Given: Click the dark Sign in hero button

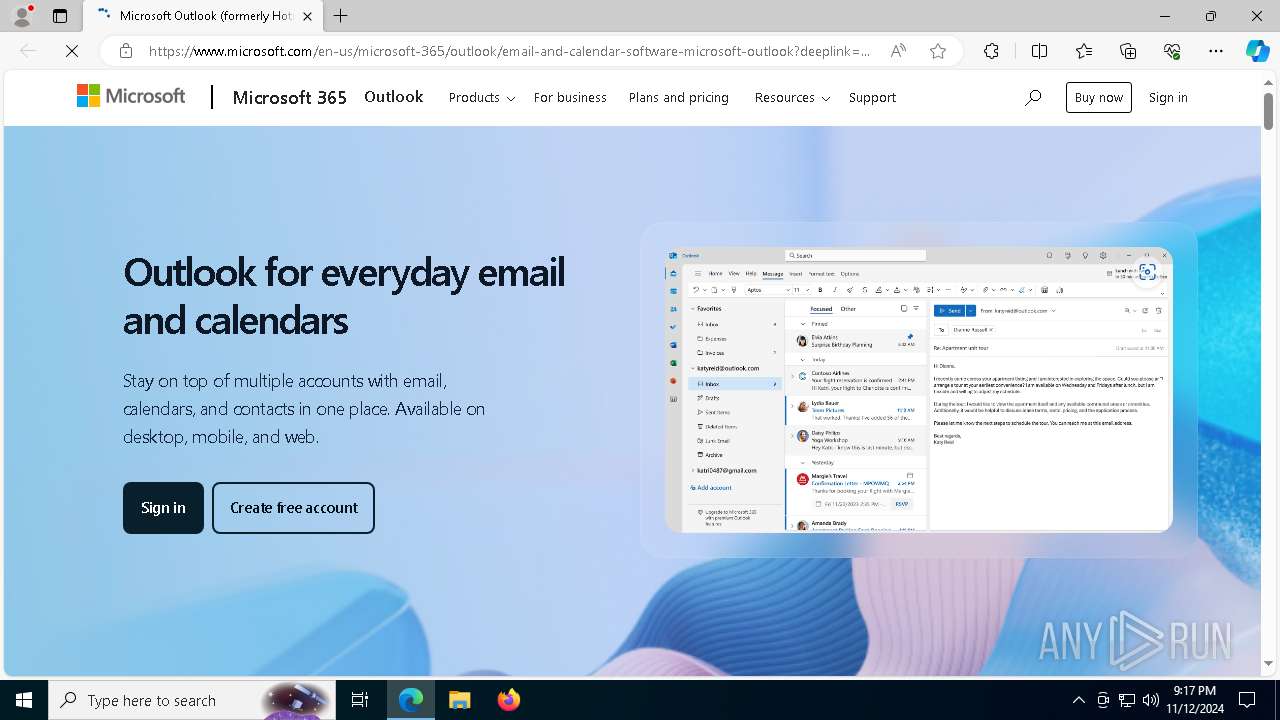Looking at the screenshot, I should coord(163,508).
